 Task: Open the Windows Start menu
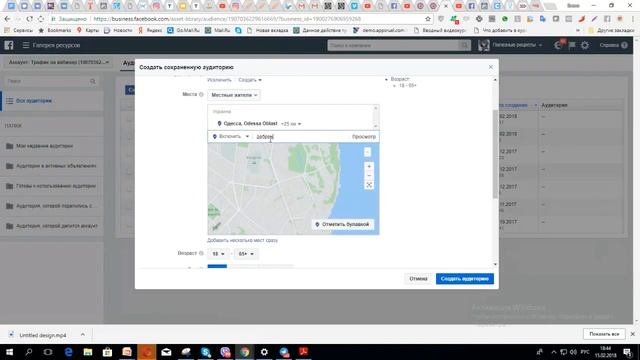(x=9, y=352)
